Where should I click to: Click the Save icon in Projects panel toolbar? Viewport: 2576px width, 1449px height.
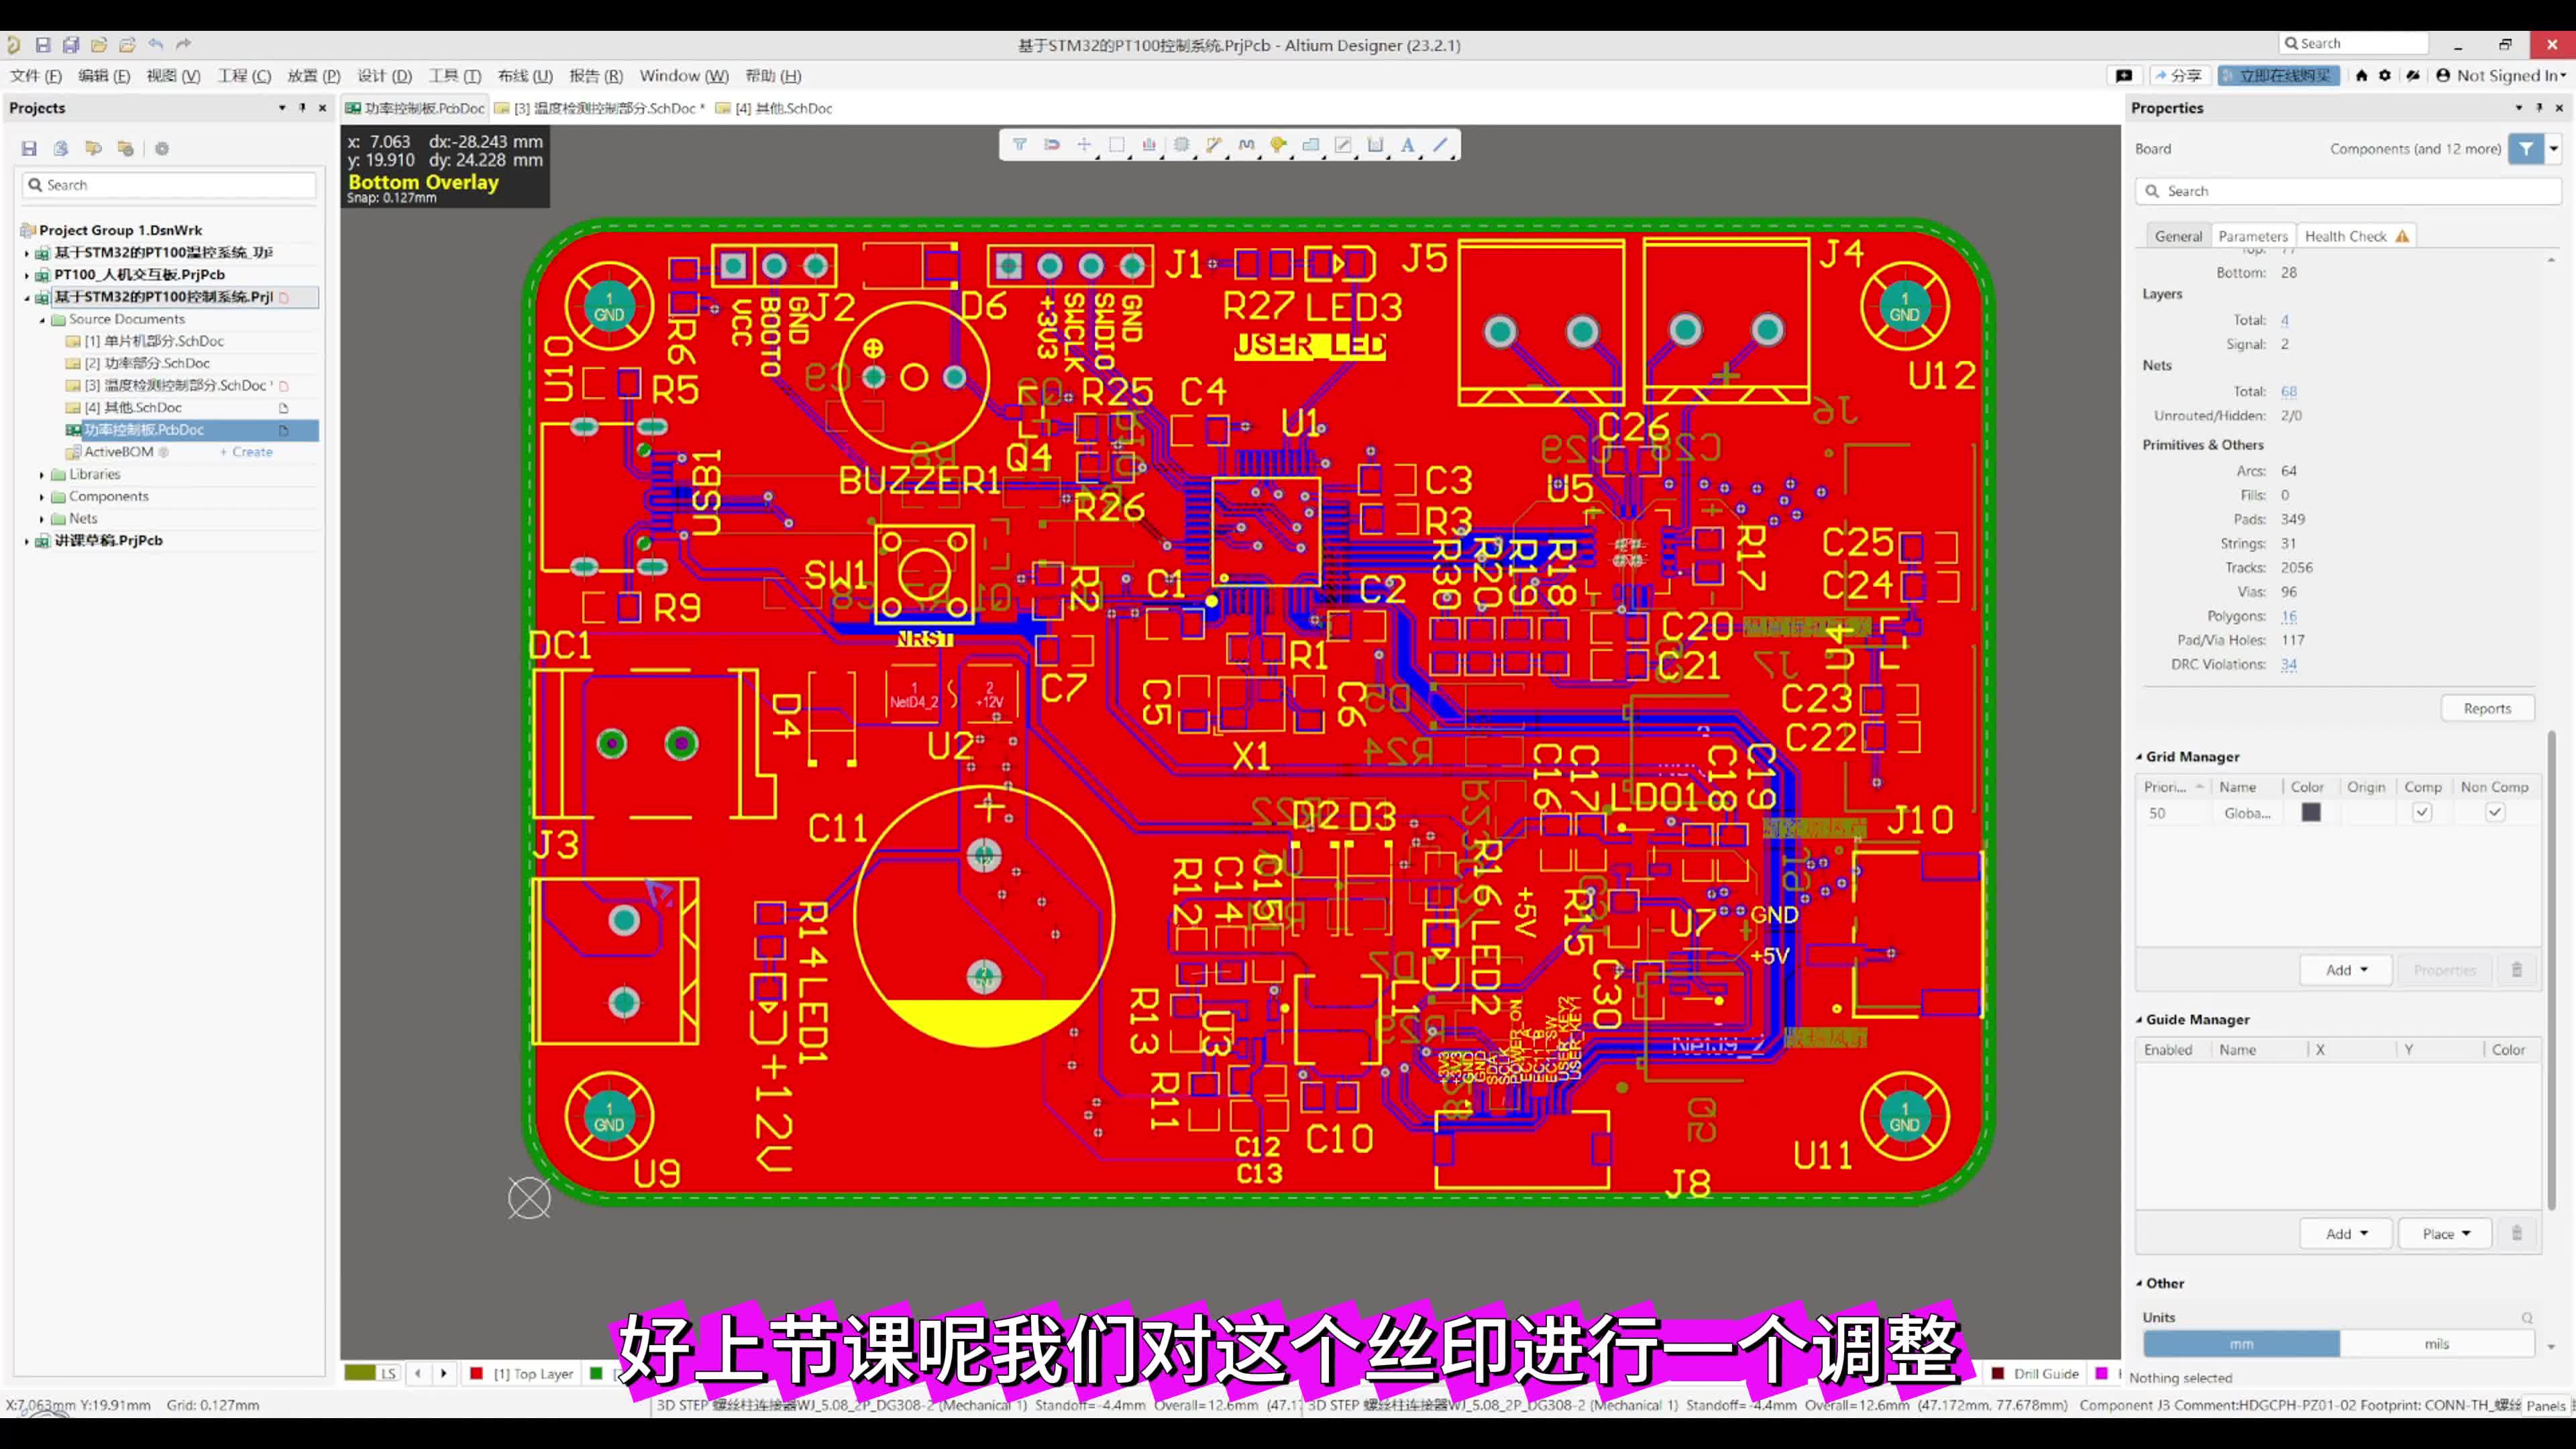(29, 148)
